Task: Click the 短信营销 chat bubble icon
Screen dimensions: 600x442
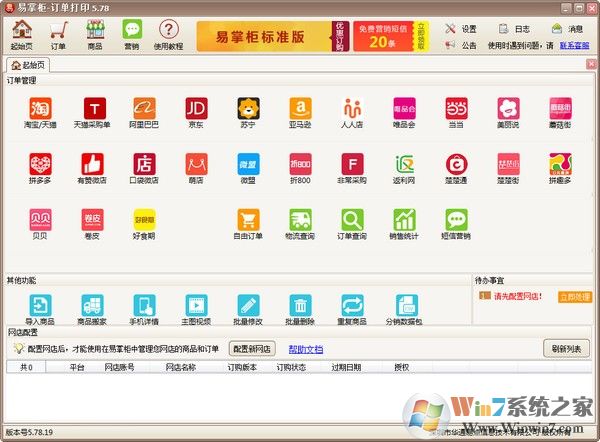Action: [x=457, y=220]
